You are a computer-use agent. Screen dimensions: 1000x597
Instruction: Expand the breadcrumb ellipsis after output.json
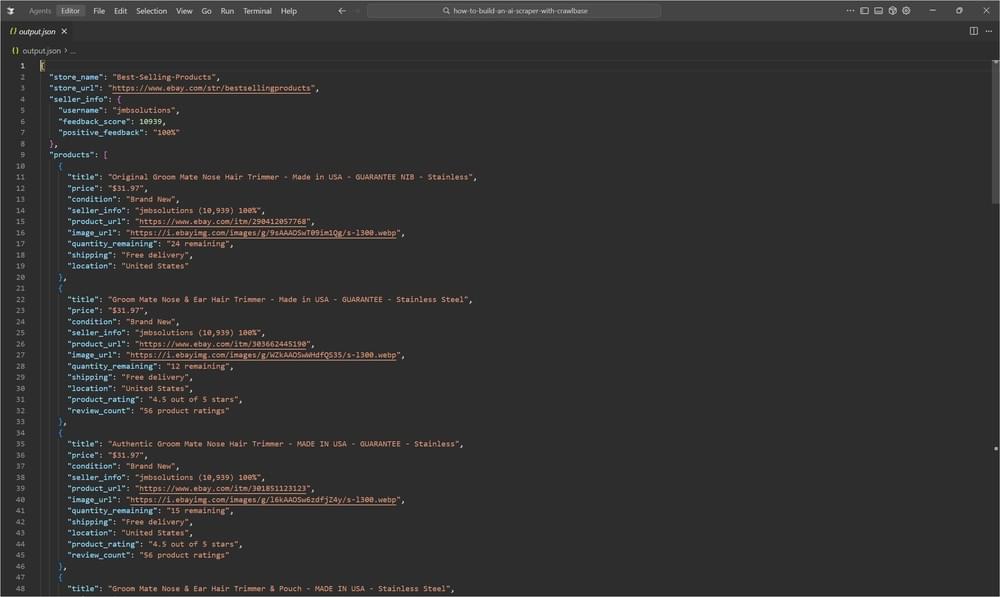pyautogui.click(x=72, y=49)
